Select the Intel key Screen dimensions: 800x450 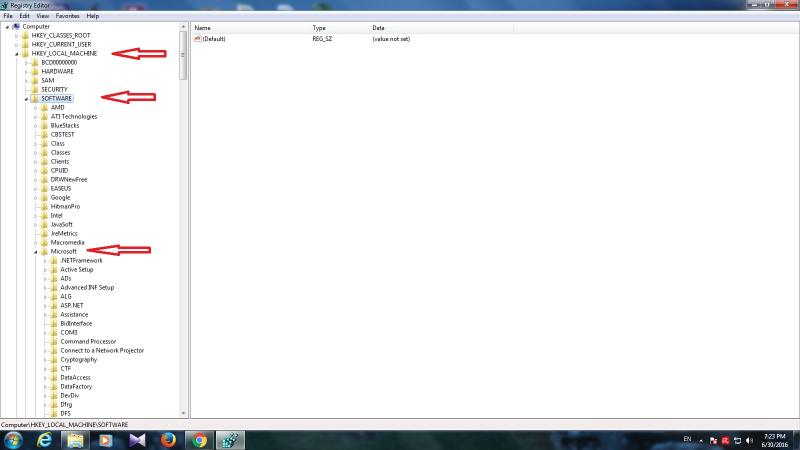[x=56, y=216]
